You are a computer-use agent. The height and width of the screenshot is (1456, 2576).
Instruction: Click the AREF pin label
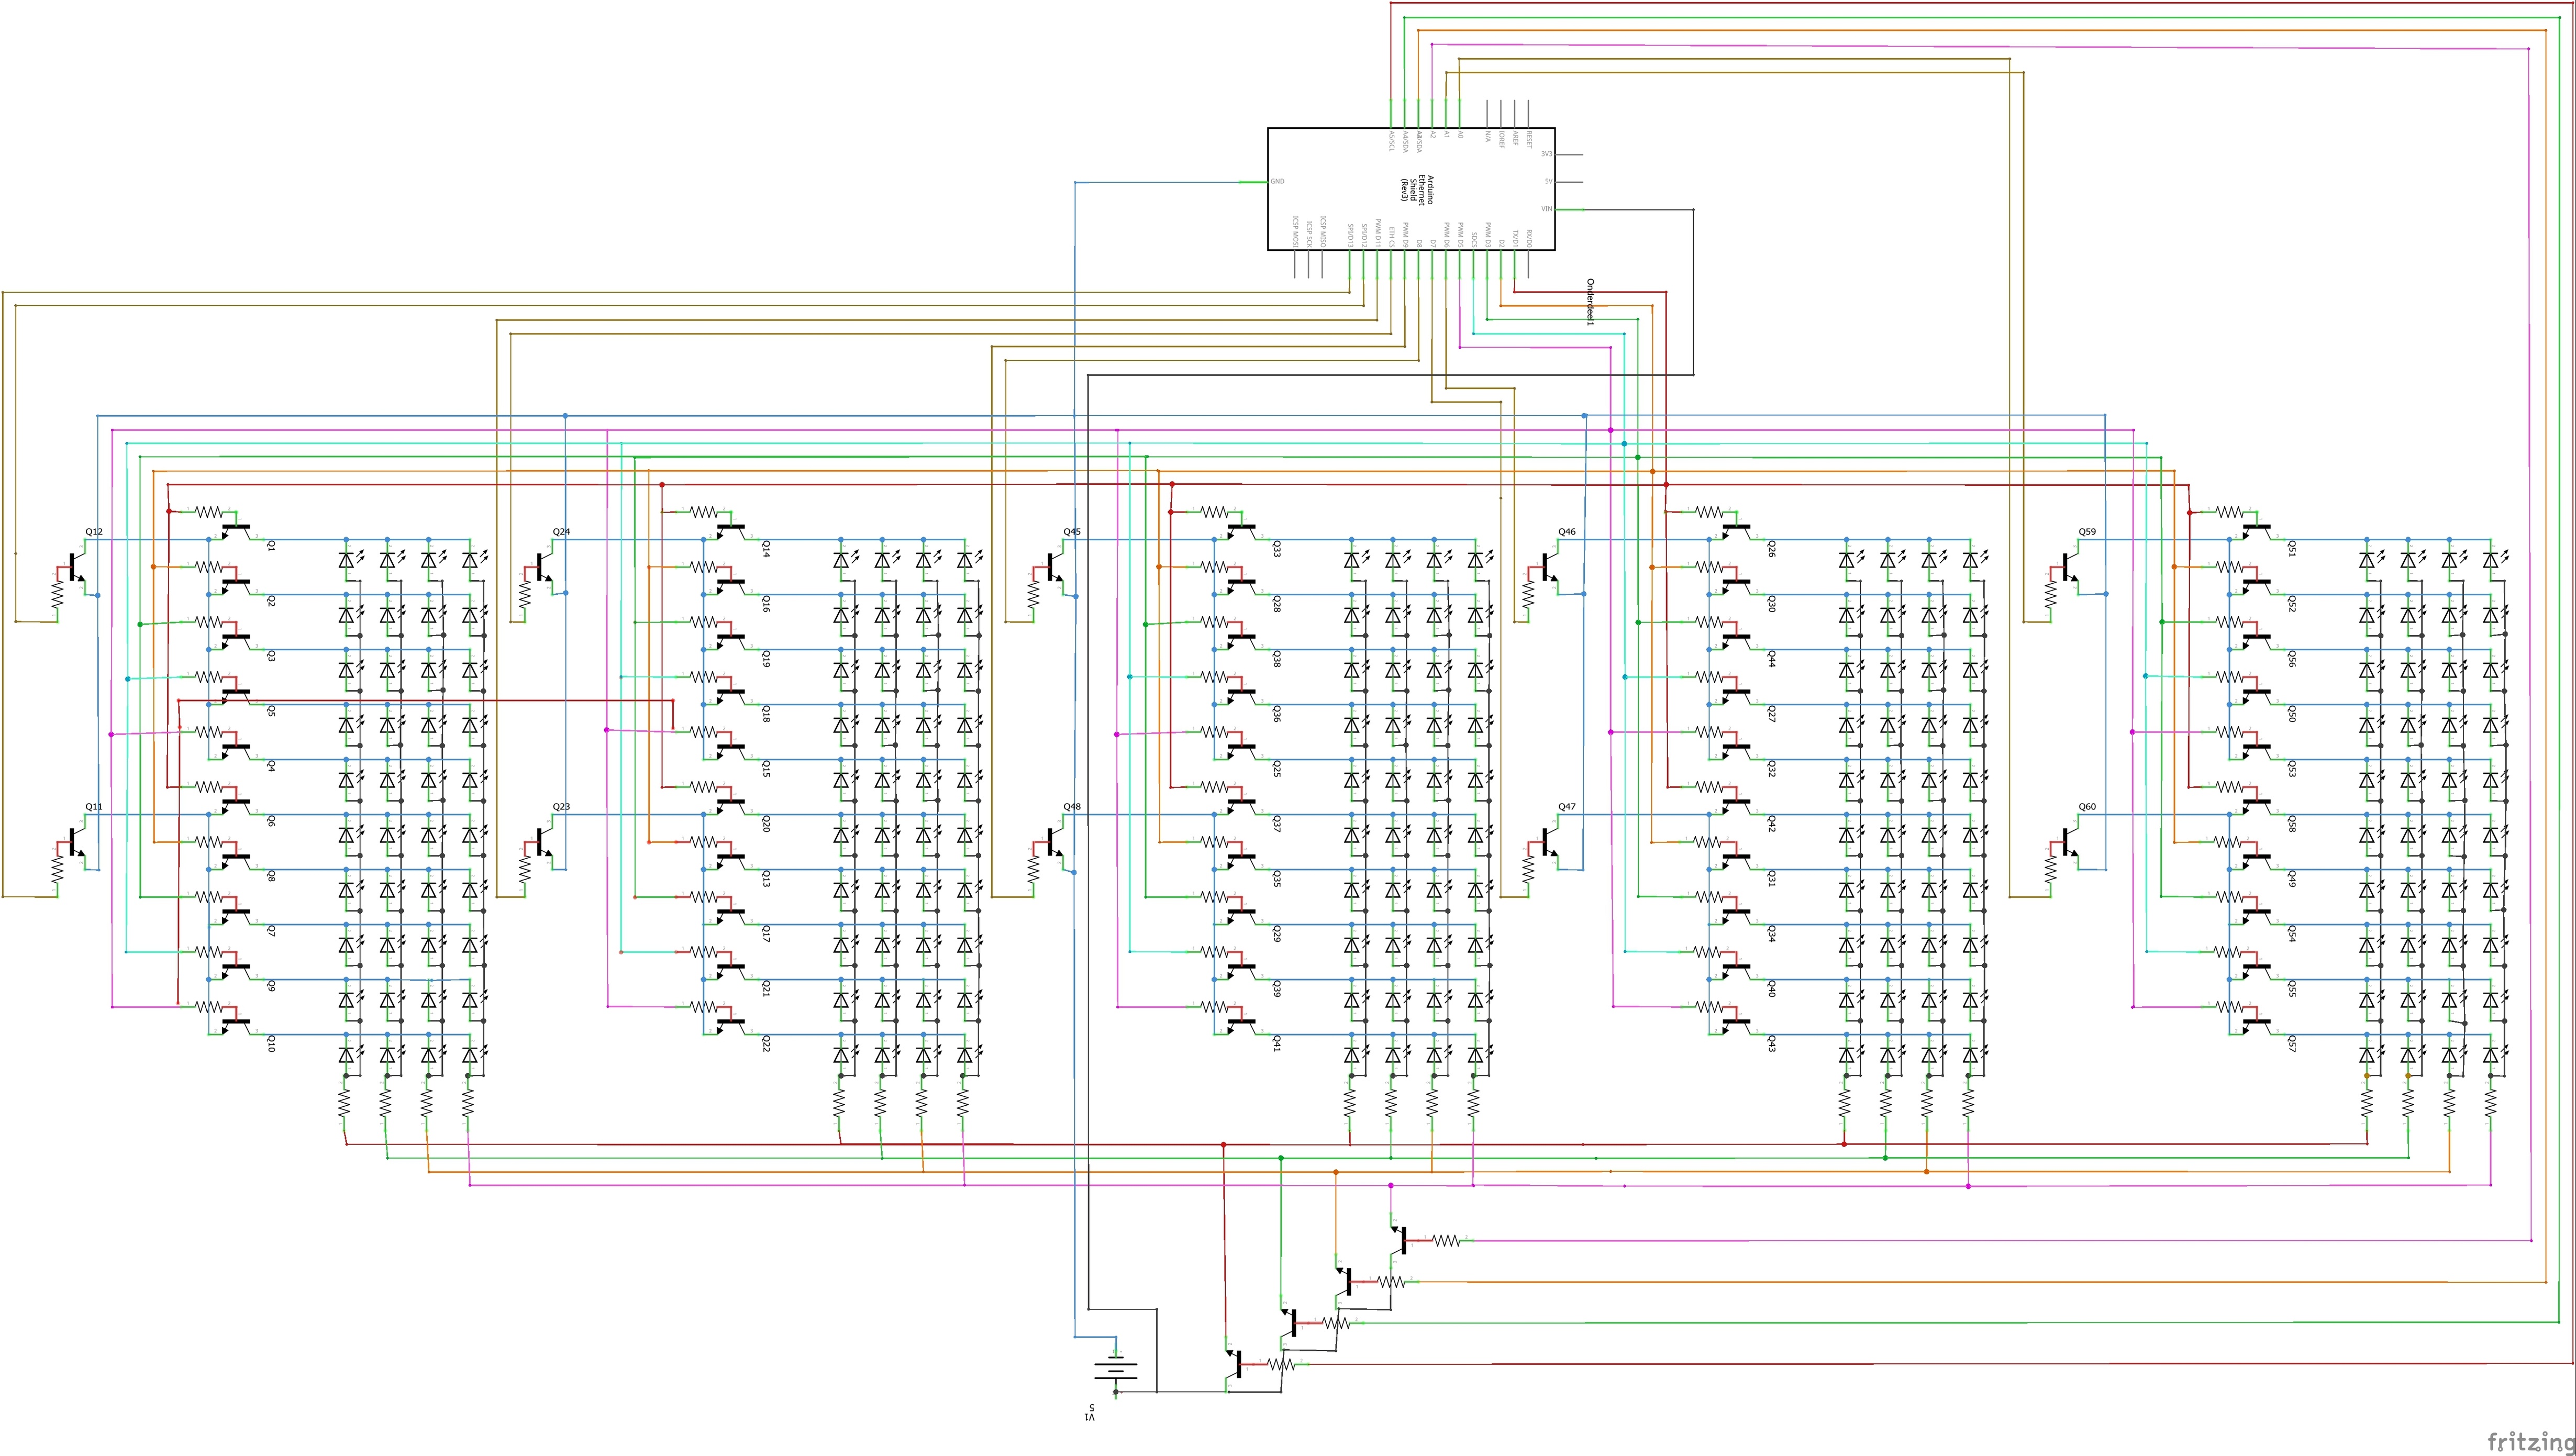click(x=1516, y=138)
